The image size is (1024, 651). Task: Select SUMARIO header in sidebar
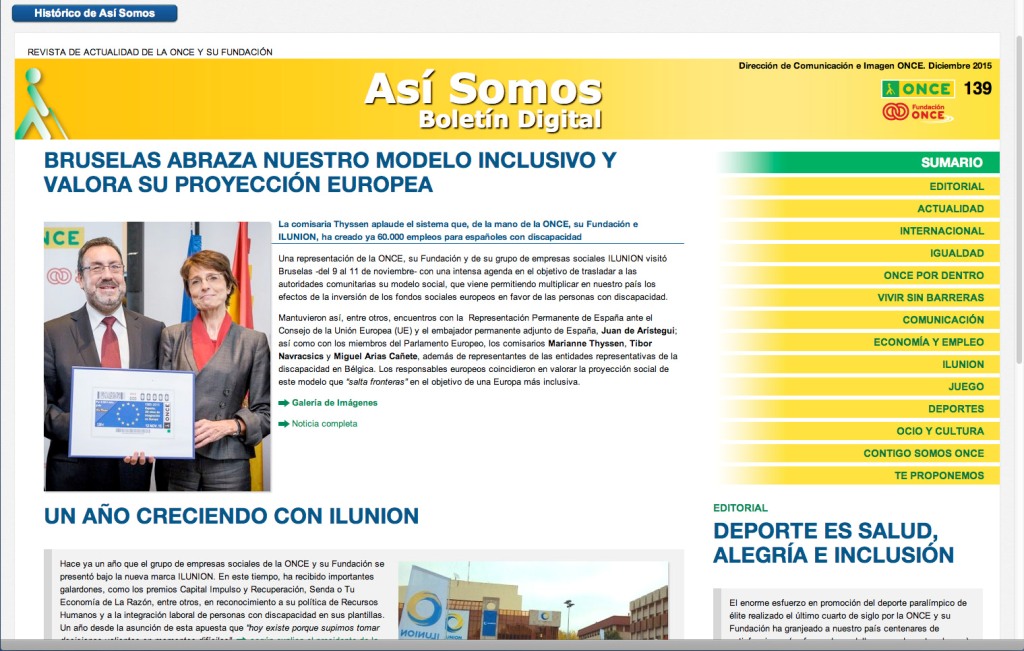pyautogui.click(x=859, y=163)
